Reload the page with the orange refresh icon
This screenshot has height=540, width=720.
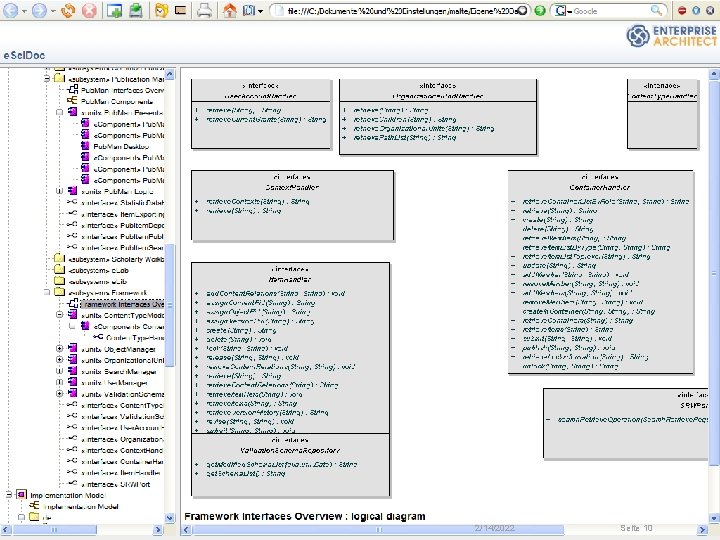pos(68,10)
